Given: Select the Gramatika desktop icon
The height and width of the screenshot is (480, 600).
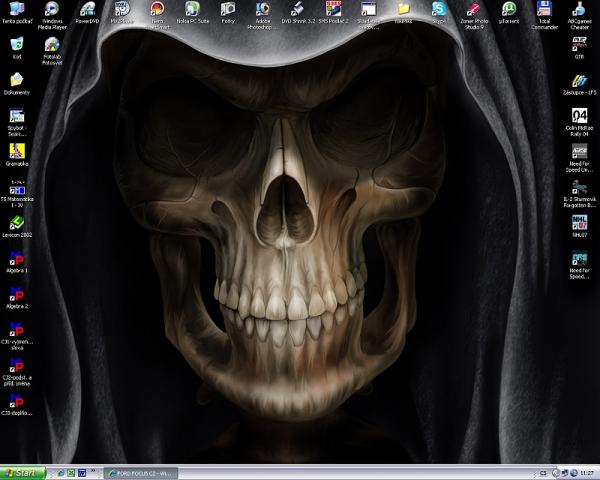Looking at the screenshot, I should [17, 151].
